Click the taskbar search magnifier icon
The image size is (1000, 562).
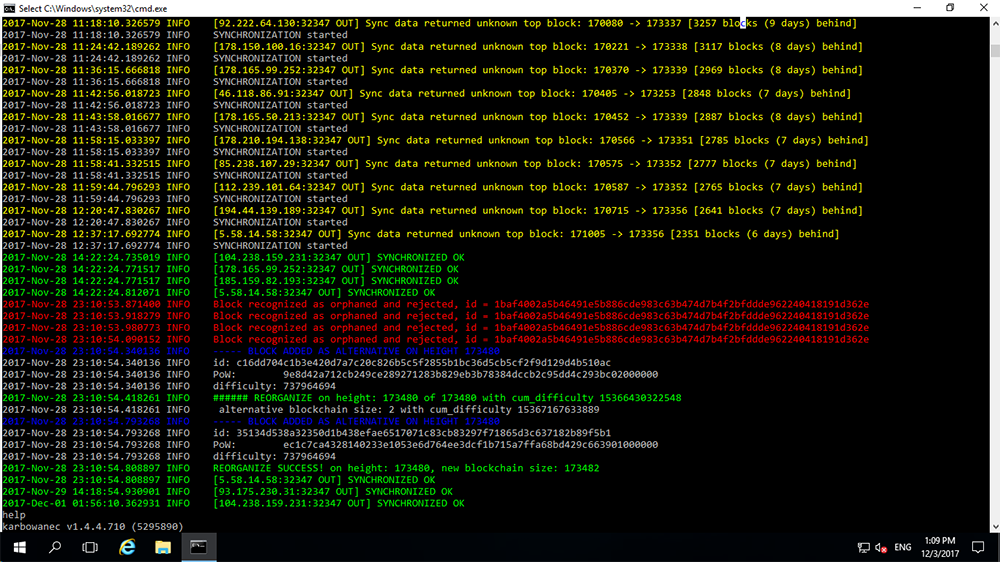point(55,547)
